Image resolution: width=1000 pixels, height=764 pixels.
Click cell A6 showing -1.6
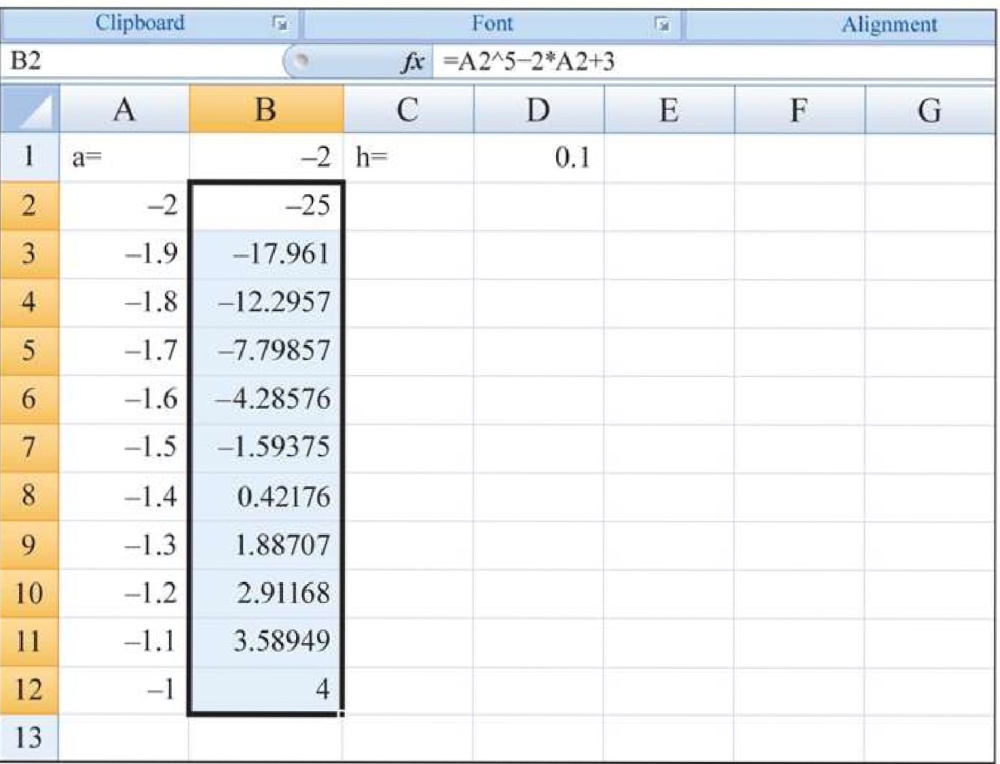124,399
